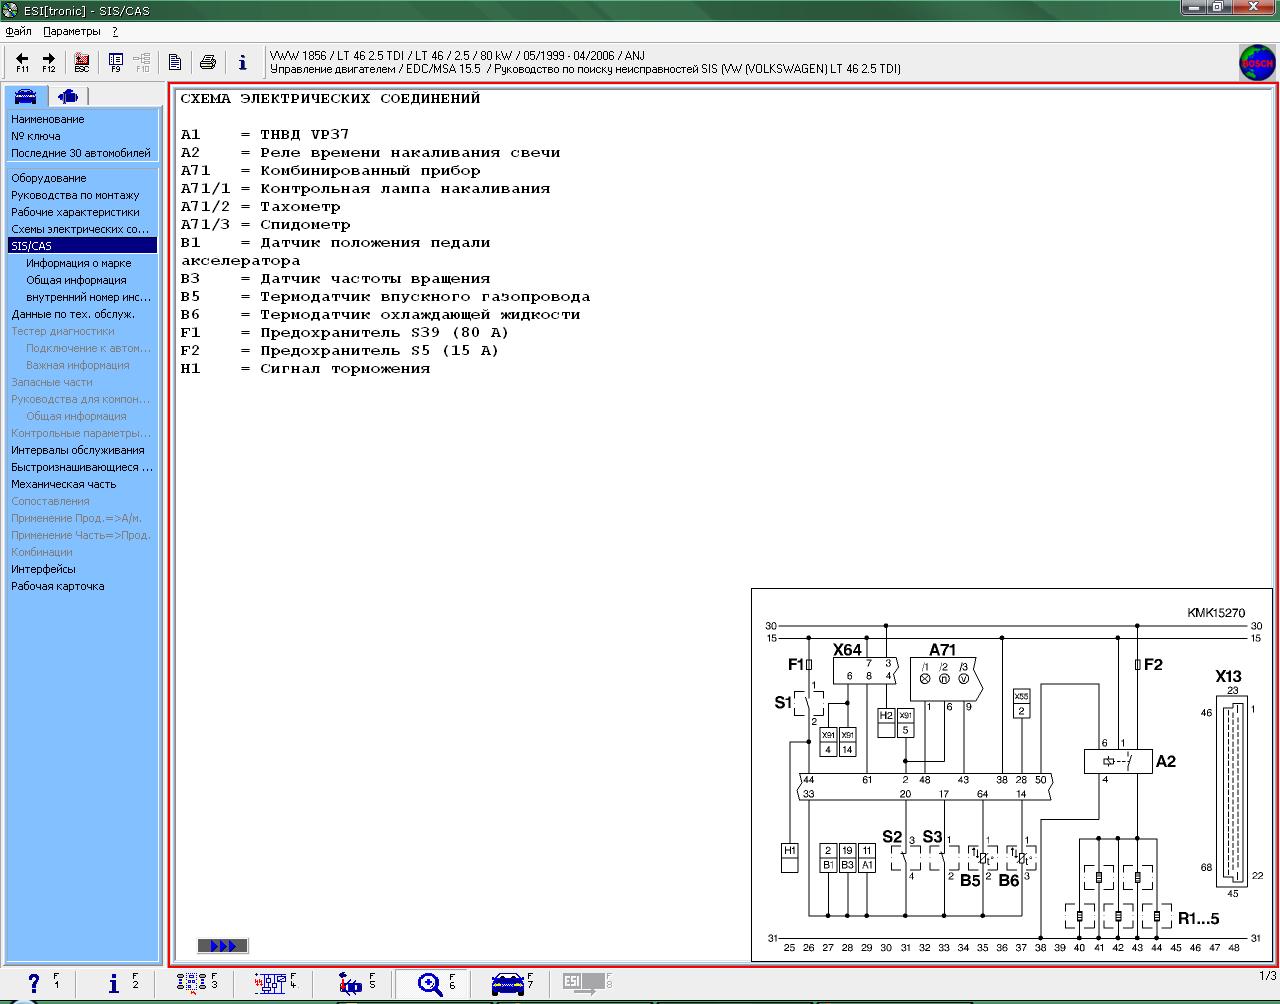Select the highlighted SIS/CAS item

click(x=82, y=246)
